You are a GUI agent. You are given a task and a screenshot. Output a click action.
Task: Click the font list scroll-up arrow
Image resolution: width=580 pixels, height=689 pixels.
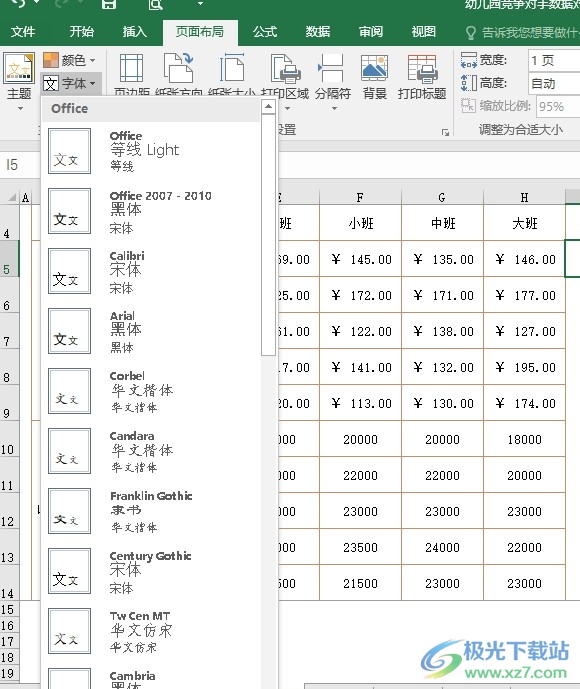tap(268, 107)
